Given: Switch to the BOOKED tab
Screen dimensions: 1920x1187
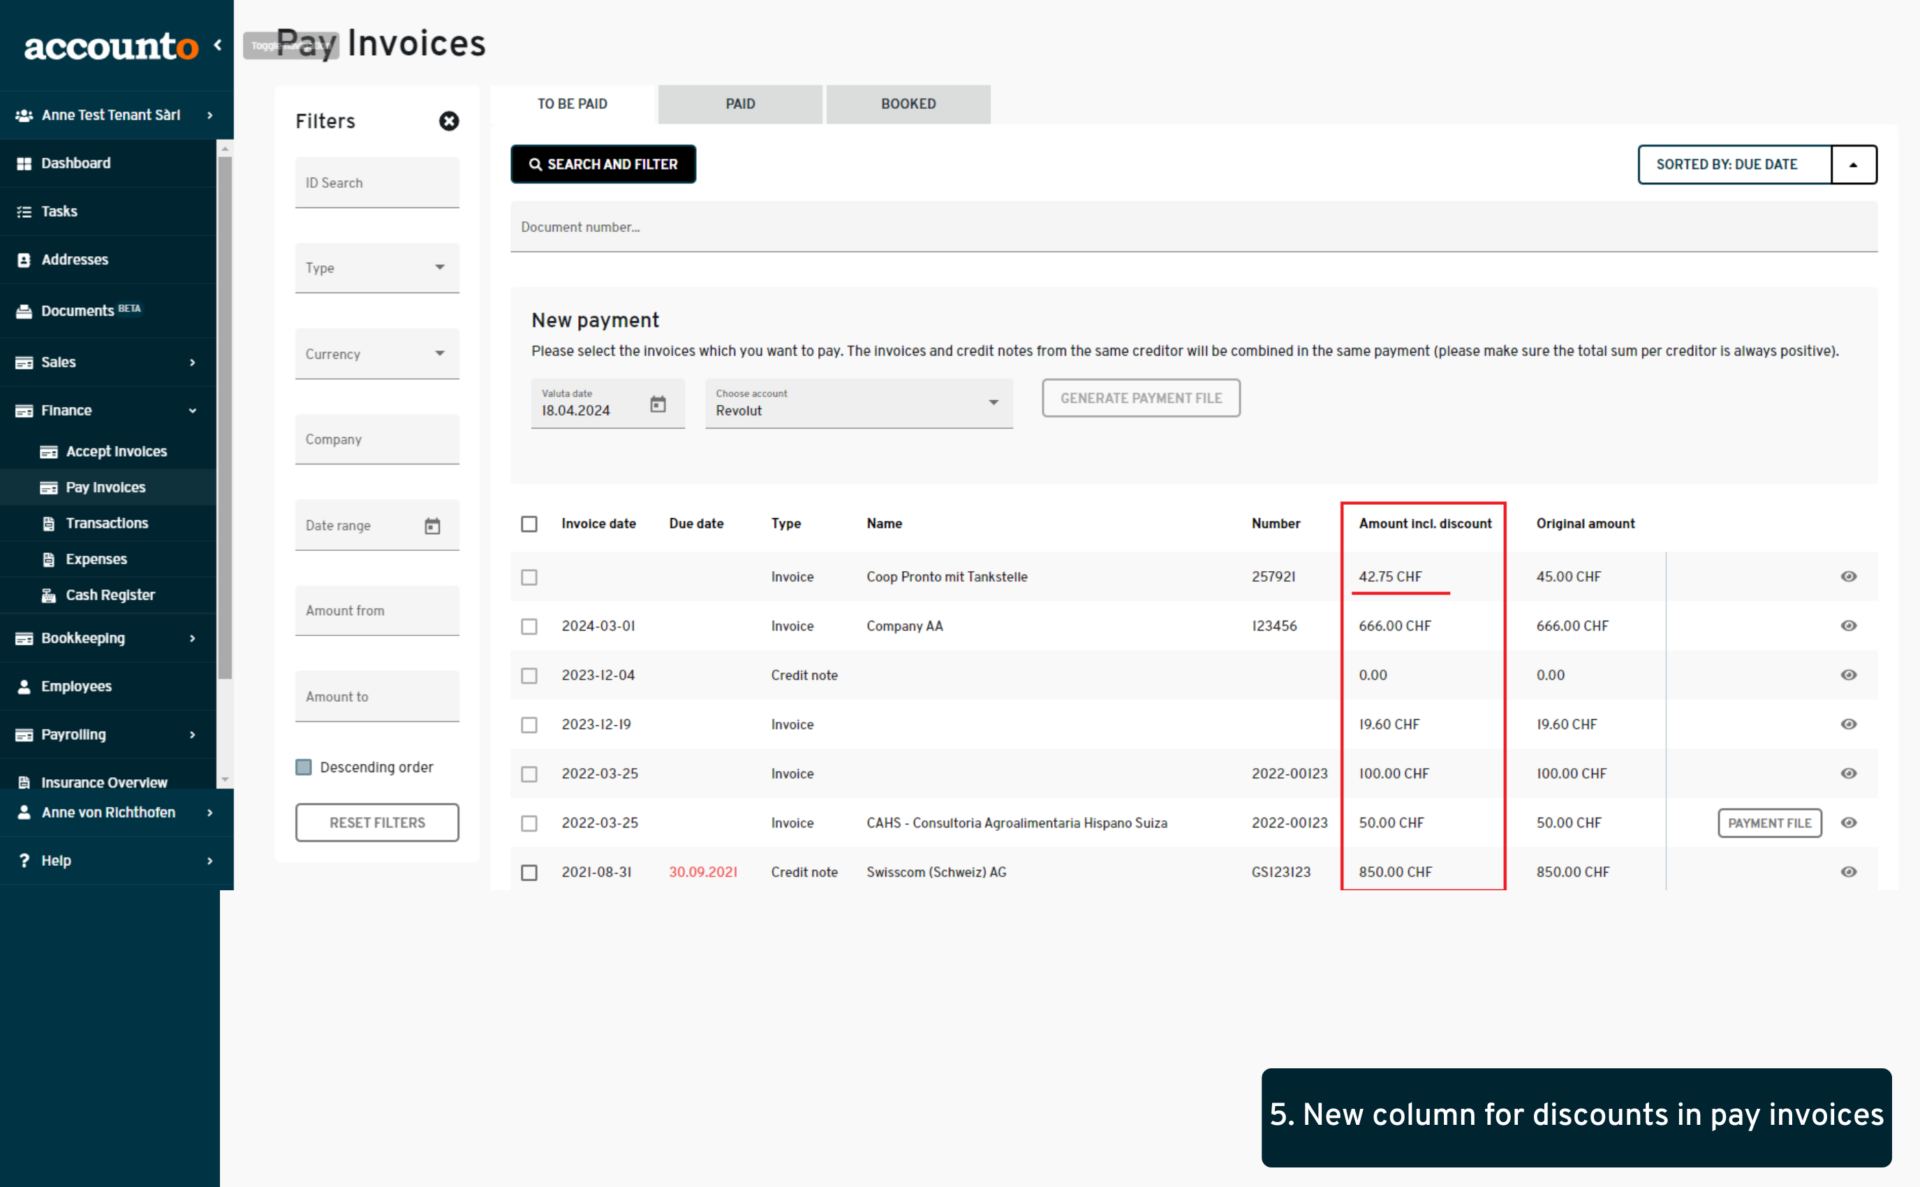Looking at the screenshot, I should [908, 104].
